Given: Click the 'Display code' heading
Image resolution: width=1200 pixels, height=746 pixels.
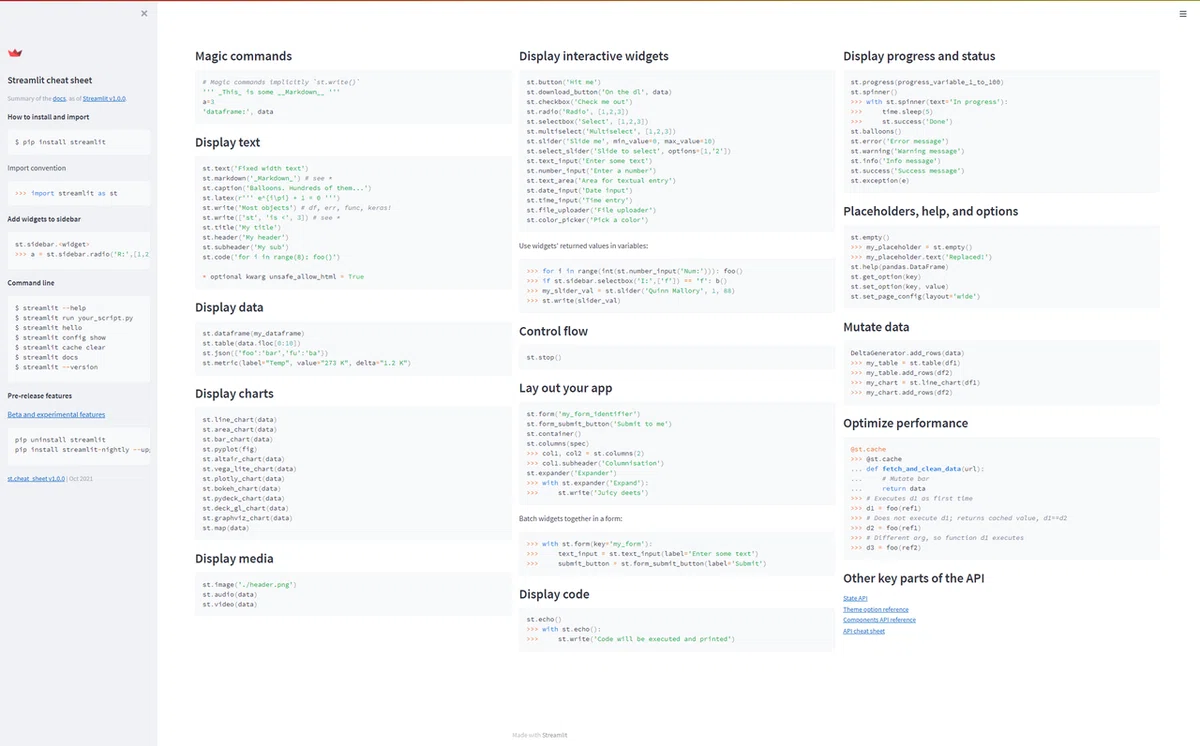Looking at the screenshot, I should [x=554, y=594].
